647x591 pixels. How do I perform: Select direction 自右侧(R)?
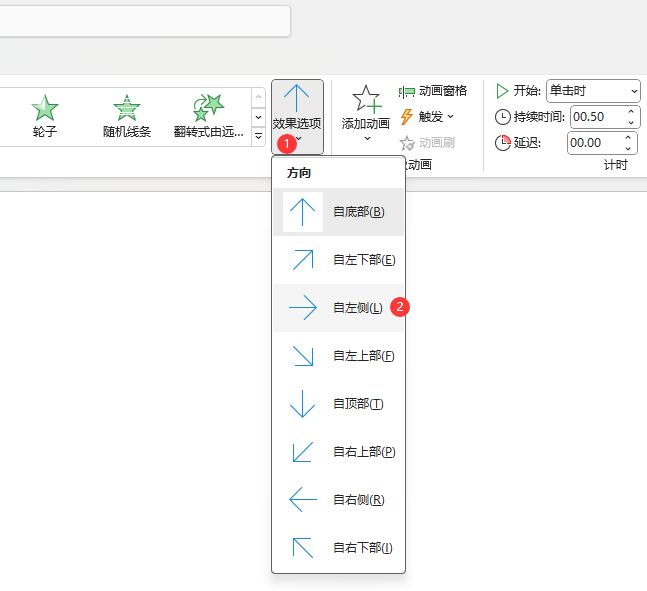[x=338, y=499]
